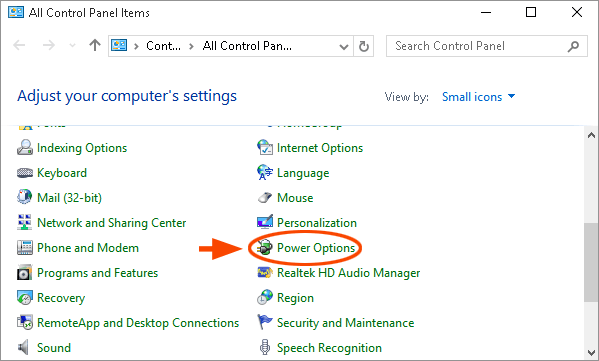Minimize the All Control Panel Items window
Screen dimensions: 599x361
(x=486, y=13)
